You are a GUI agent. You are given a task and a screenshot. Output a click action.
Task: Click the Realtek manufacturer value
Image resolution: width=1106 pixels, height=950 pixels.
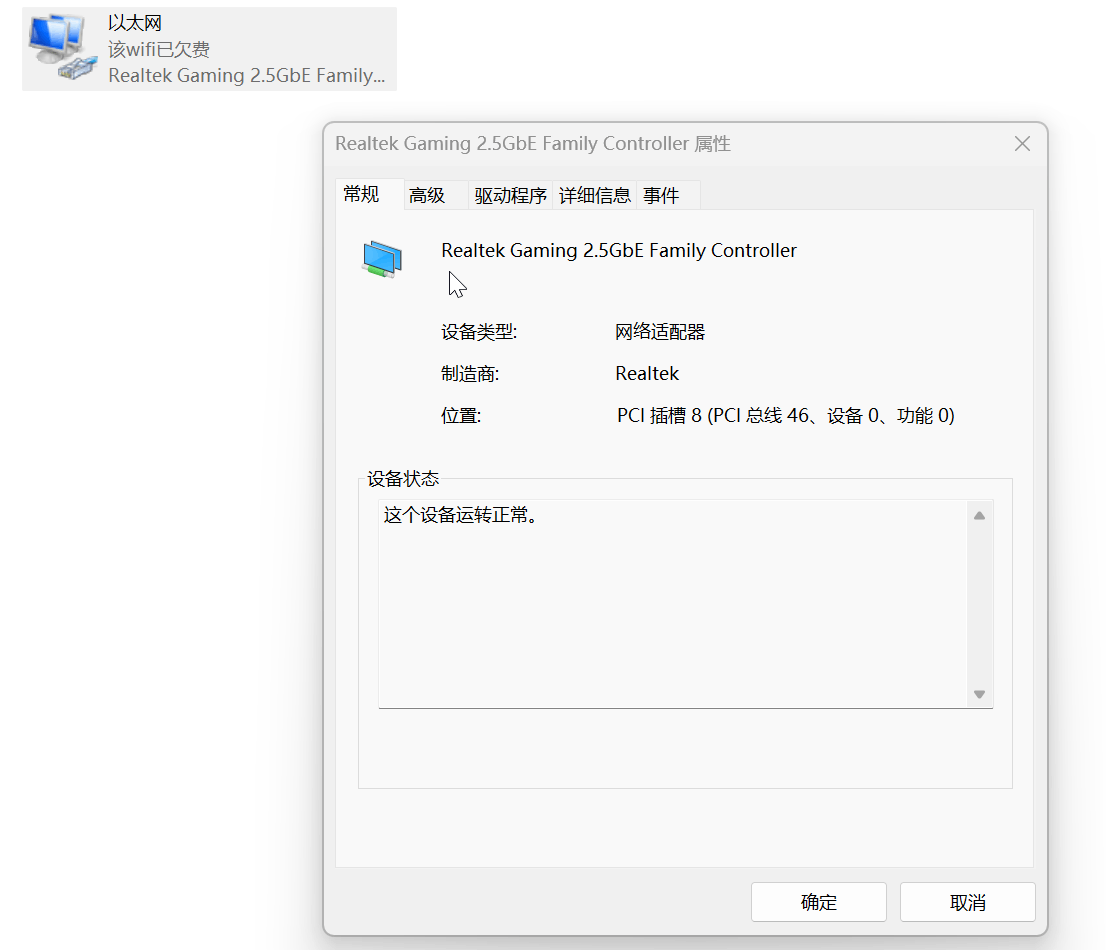click(647, 373)
